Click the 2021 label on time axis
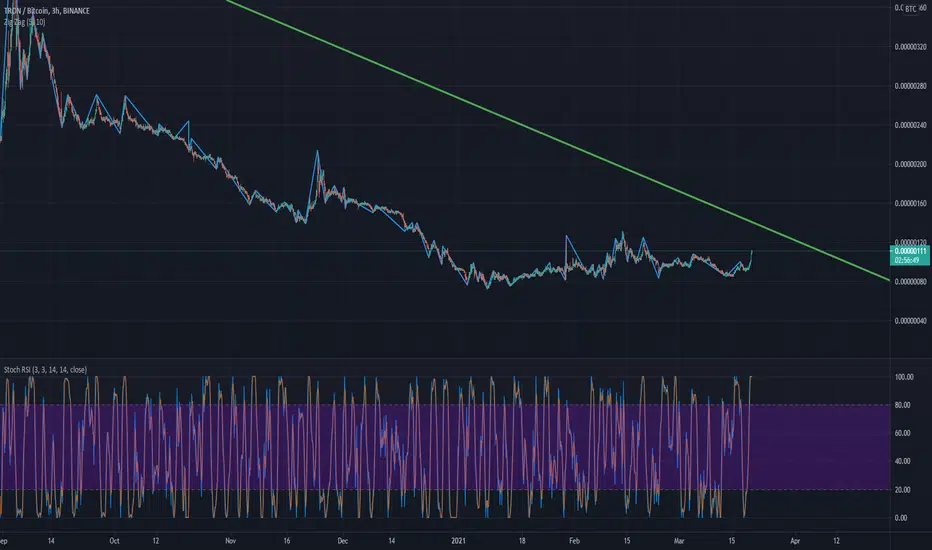This screenshot has height=550, width=932. tap(458, 541)
